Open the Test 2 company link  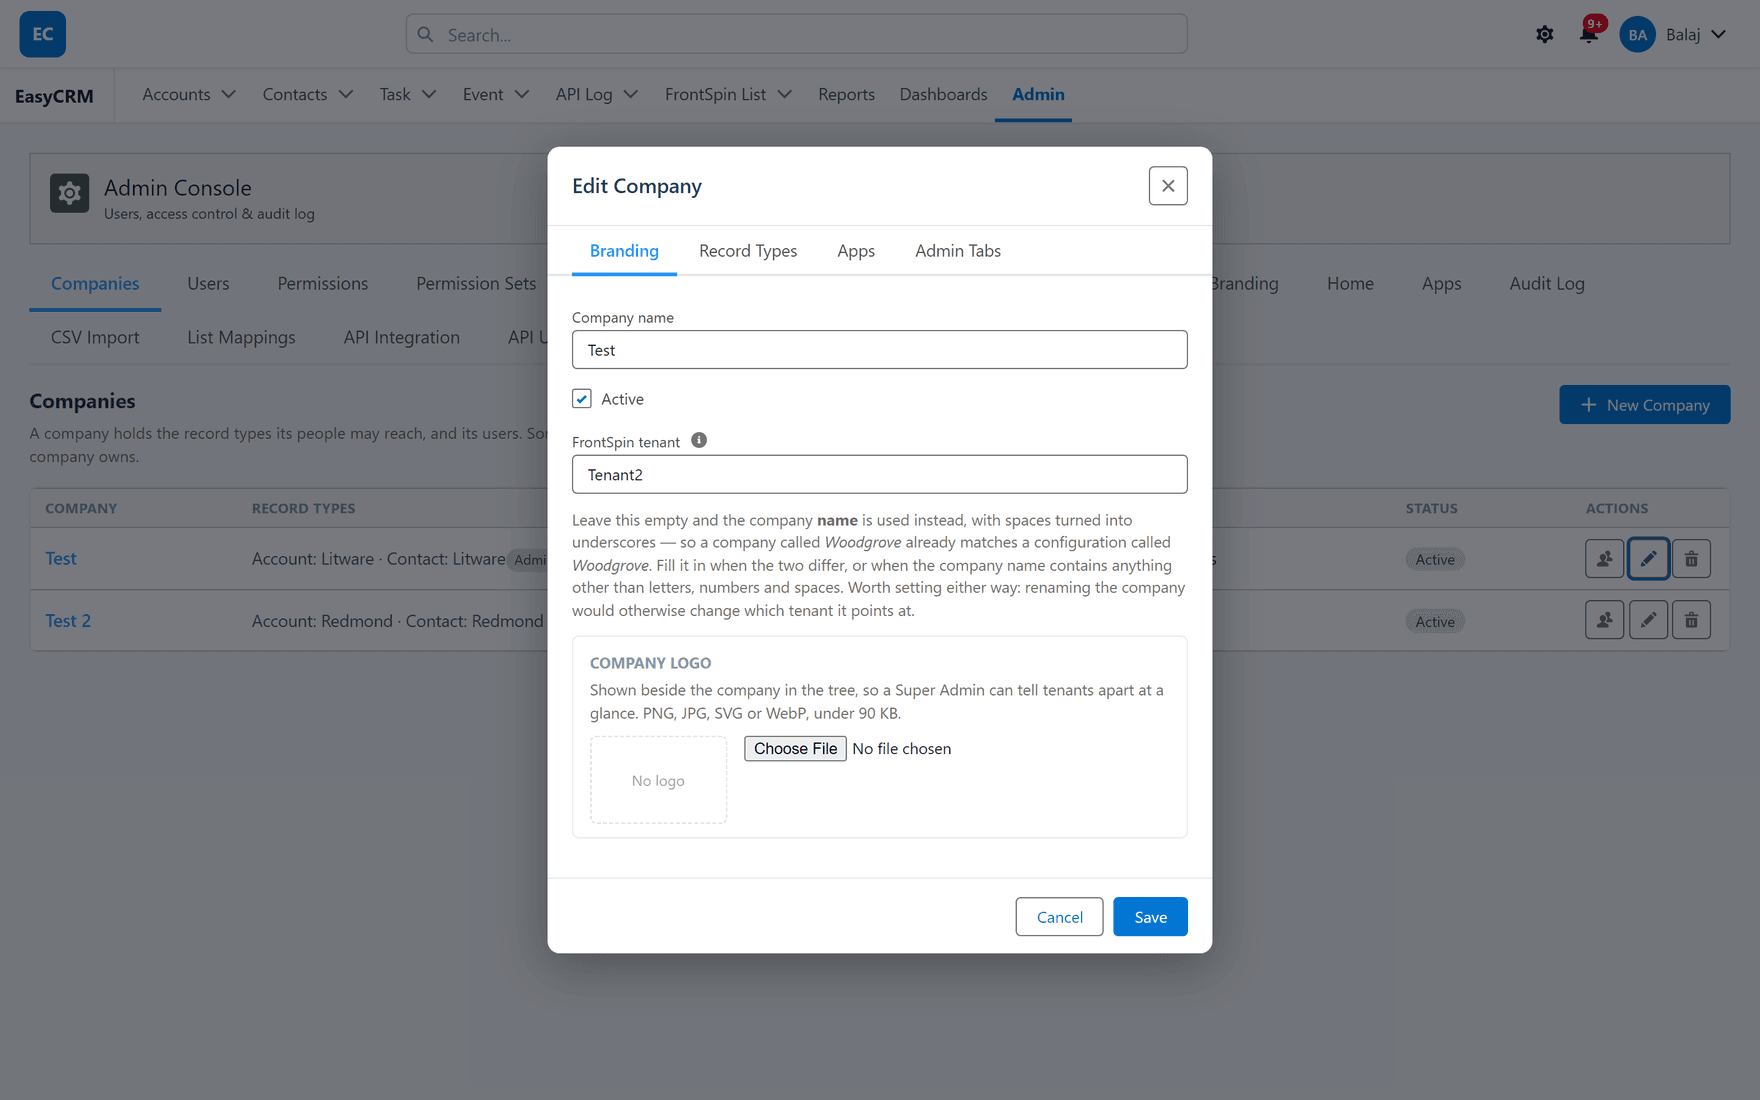coord(68,621)
